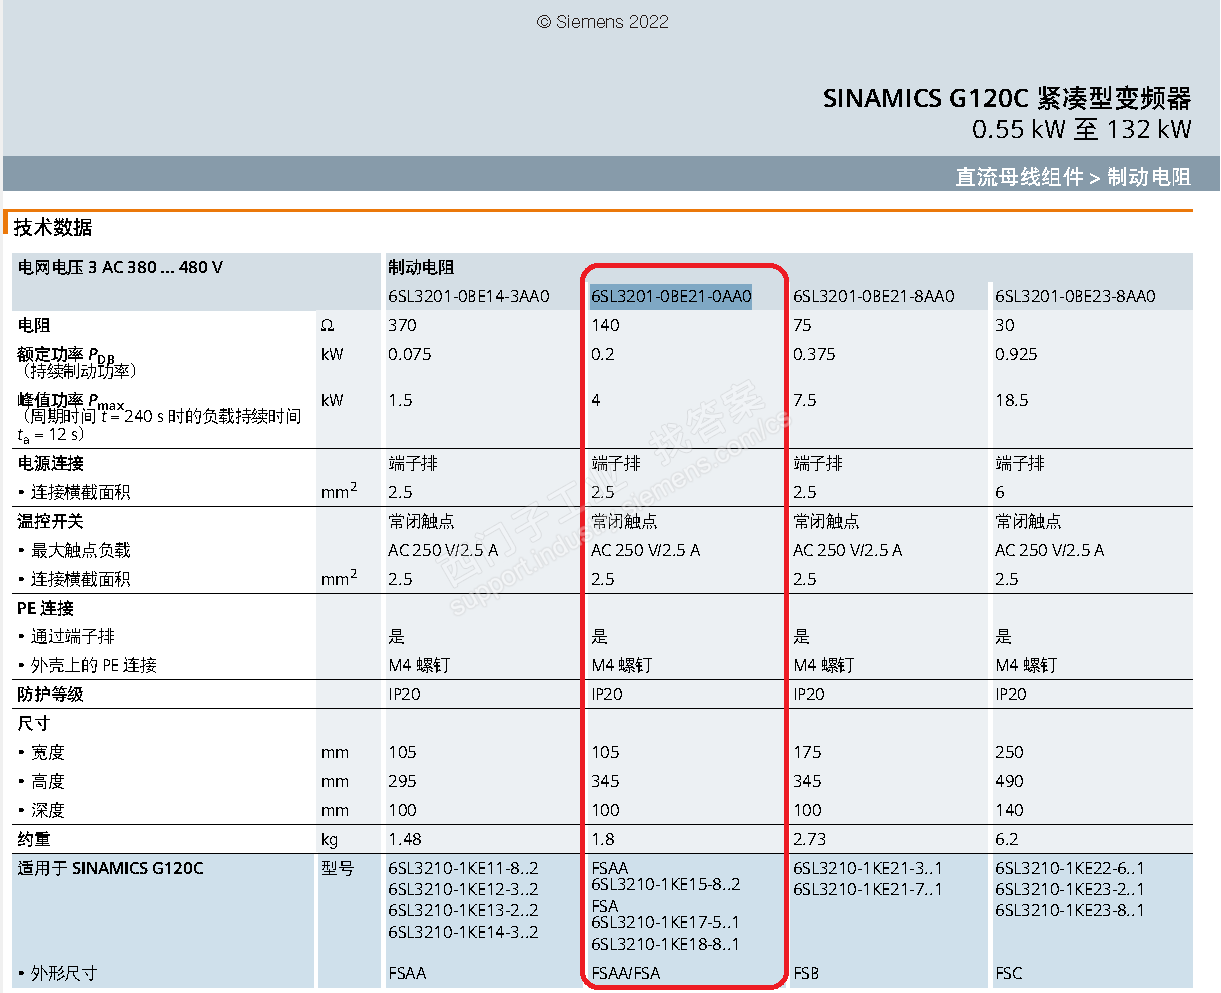Click model 6SL3210-1KE23-8..1
The width and height of the screenshot is (1221, 993).
click(x=1069, y=910)
